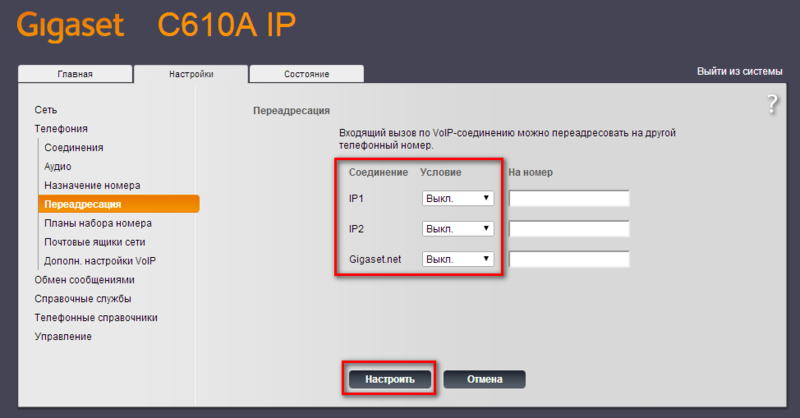
Task: Click the Переадресация page heading
Action: (x=291, y=111)
